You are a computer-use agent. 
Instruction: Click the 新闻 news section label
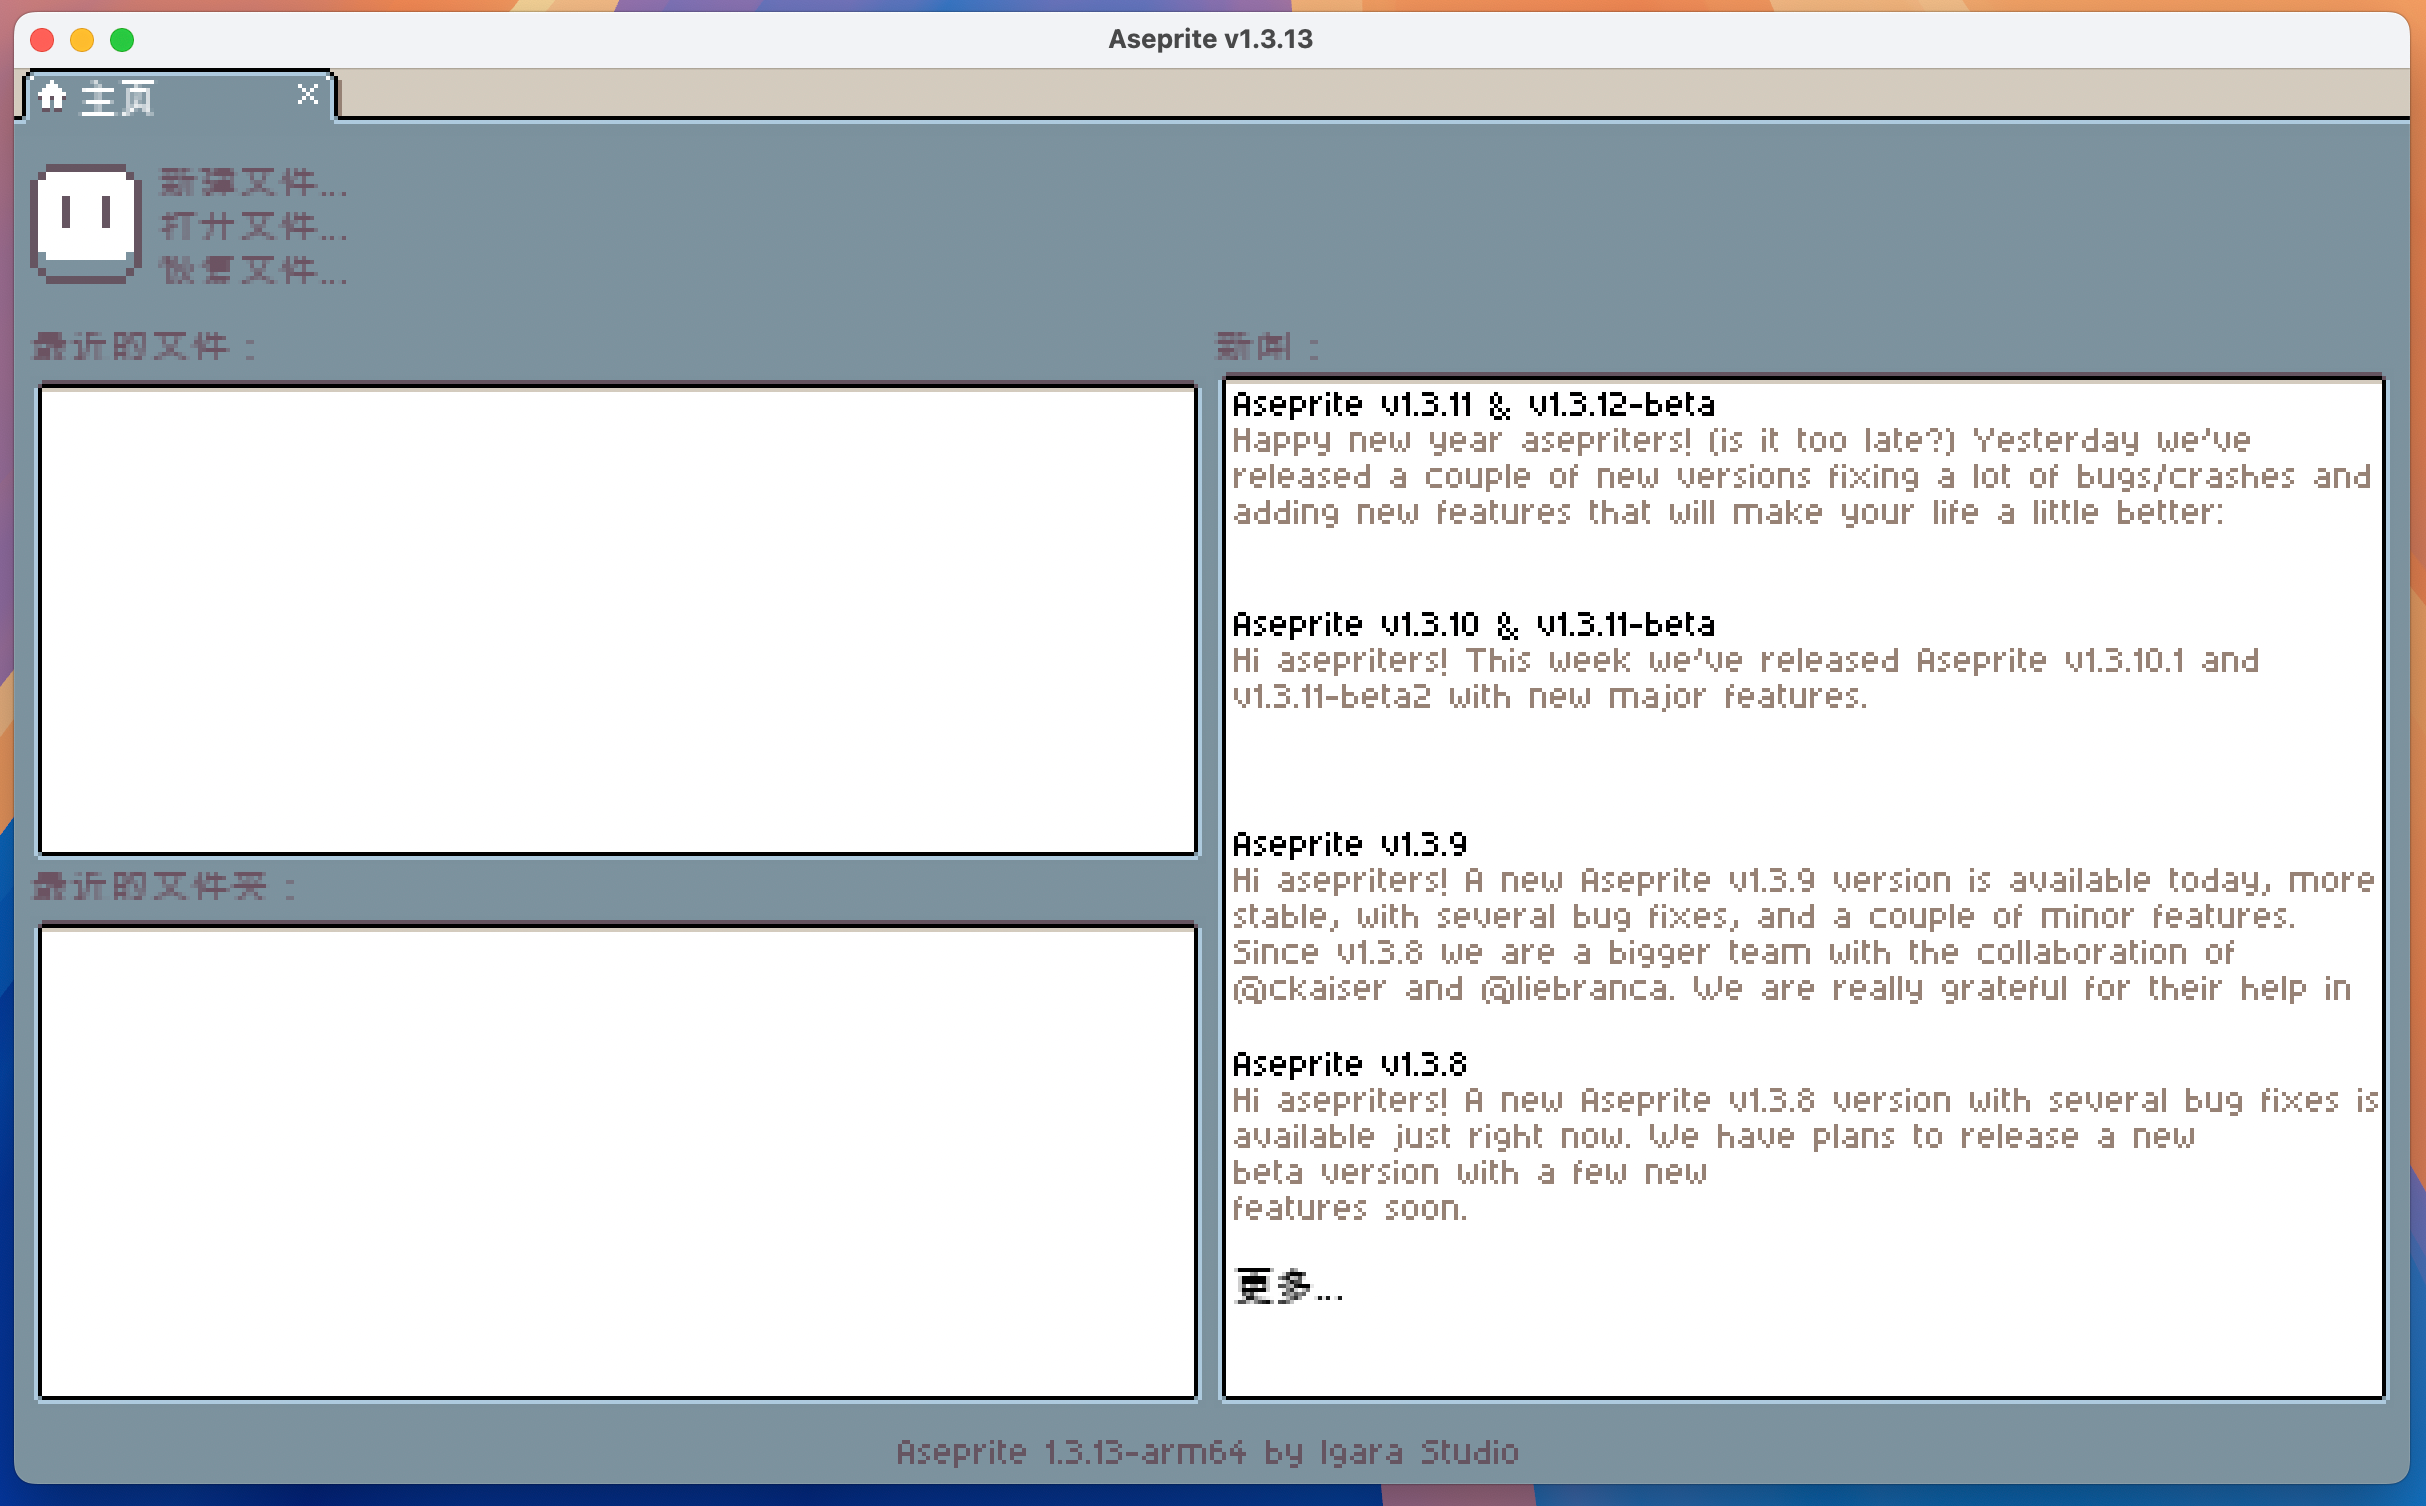(x=1268, y=347)
